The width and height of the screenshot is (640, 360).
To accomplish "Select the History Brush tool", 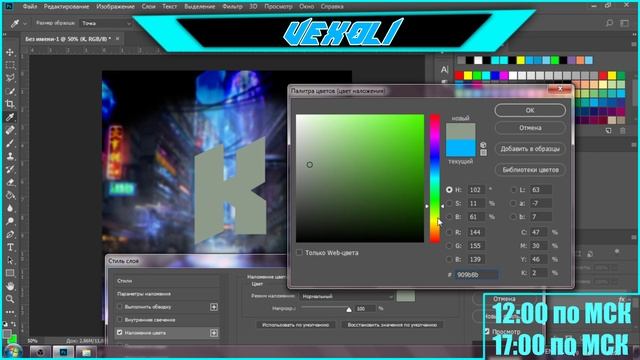I will click(x=10, y=169).
